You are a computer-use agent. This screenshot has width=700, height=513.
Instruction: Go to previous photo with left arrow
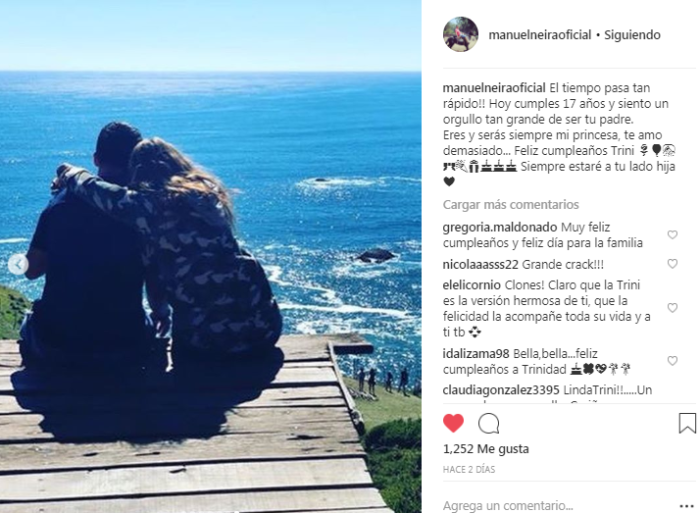(x=18, y=265)
